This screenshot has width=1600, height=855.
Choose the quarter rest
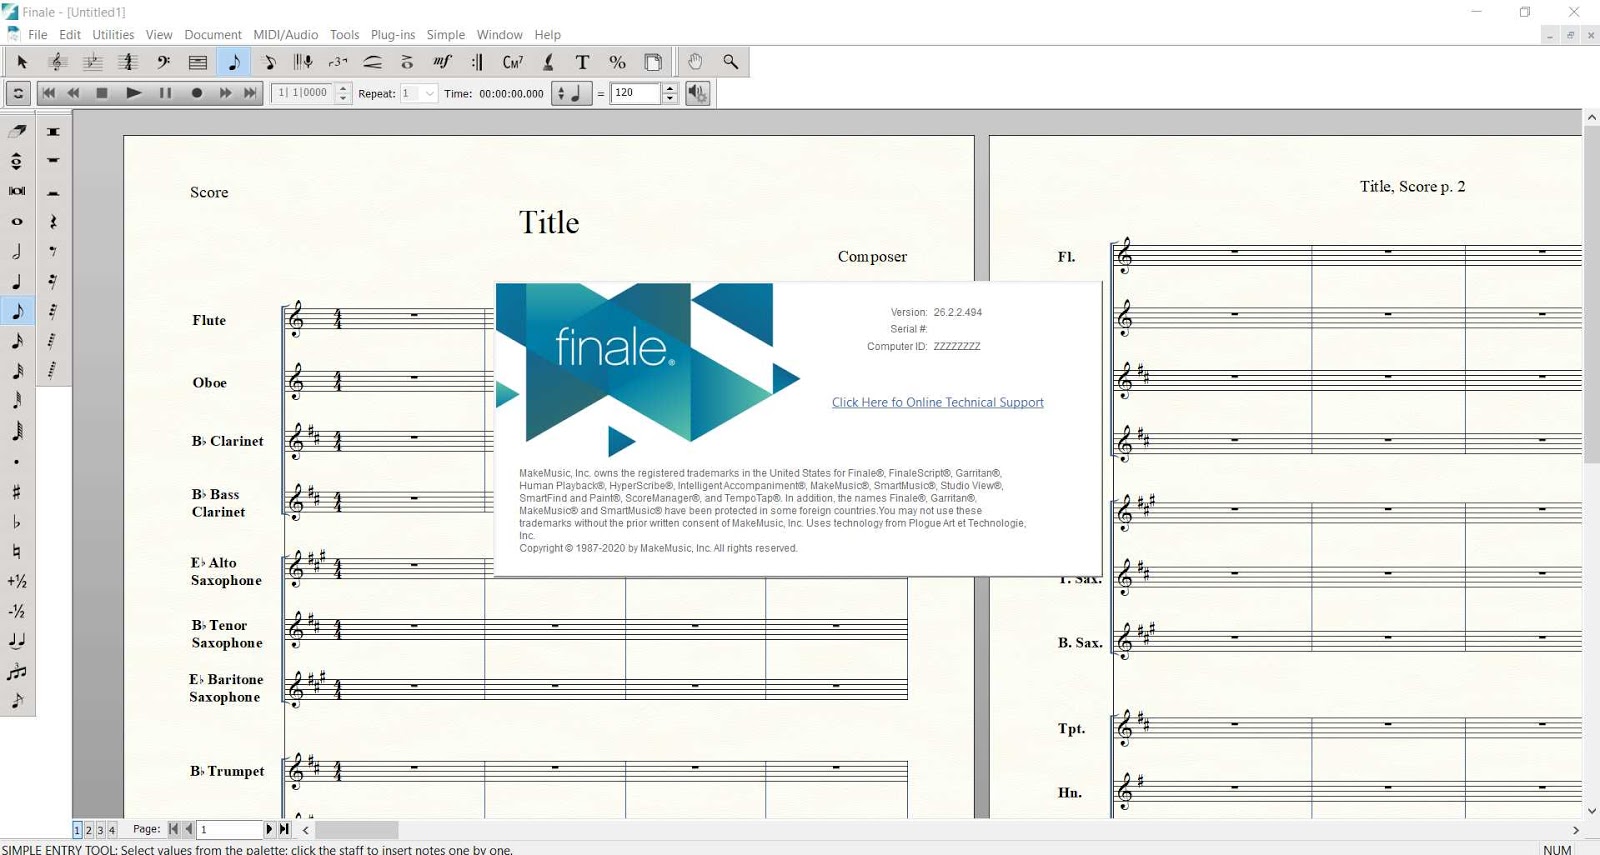pos(53,221)
